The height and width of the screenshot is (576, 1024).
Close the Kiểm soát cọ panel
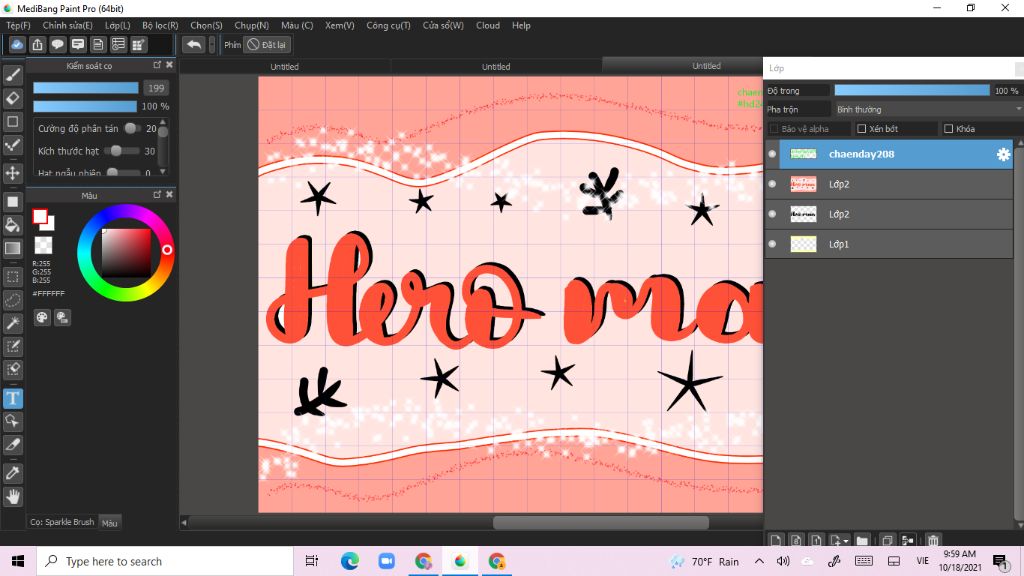coord(169,65)
